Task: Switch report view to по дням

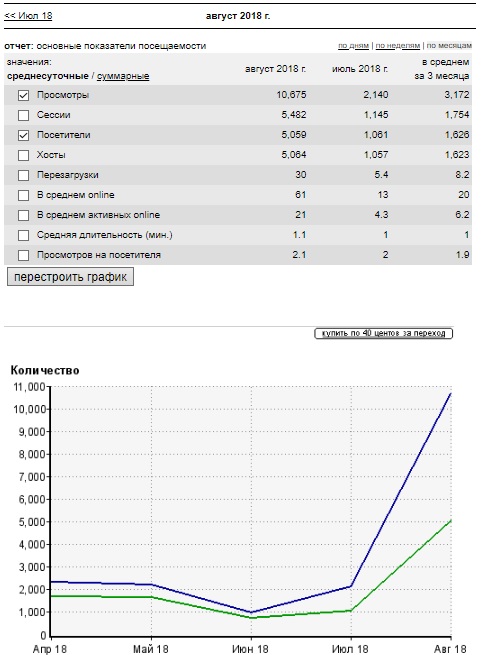Action: [x=353, y=46]
